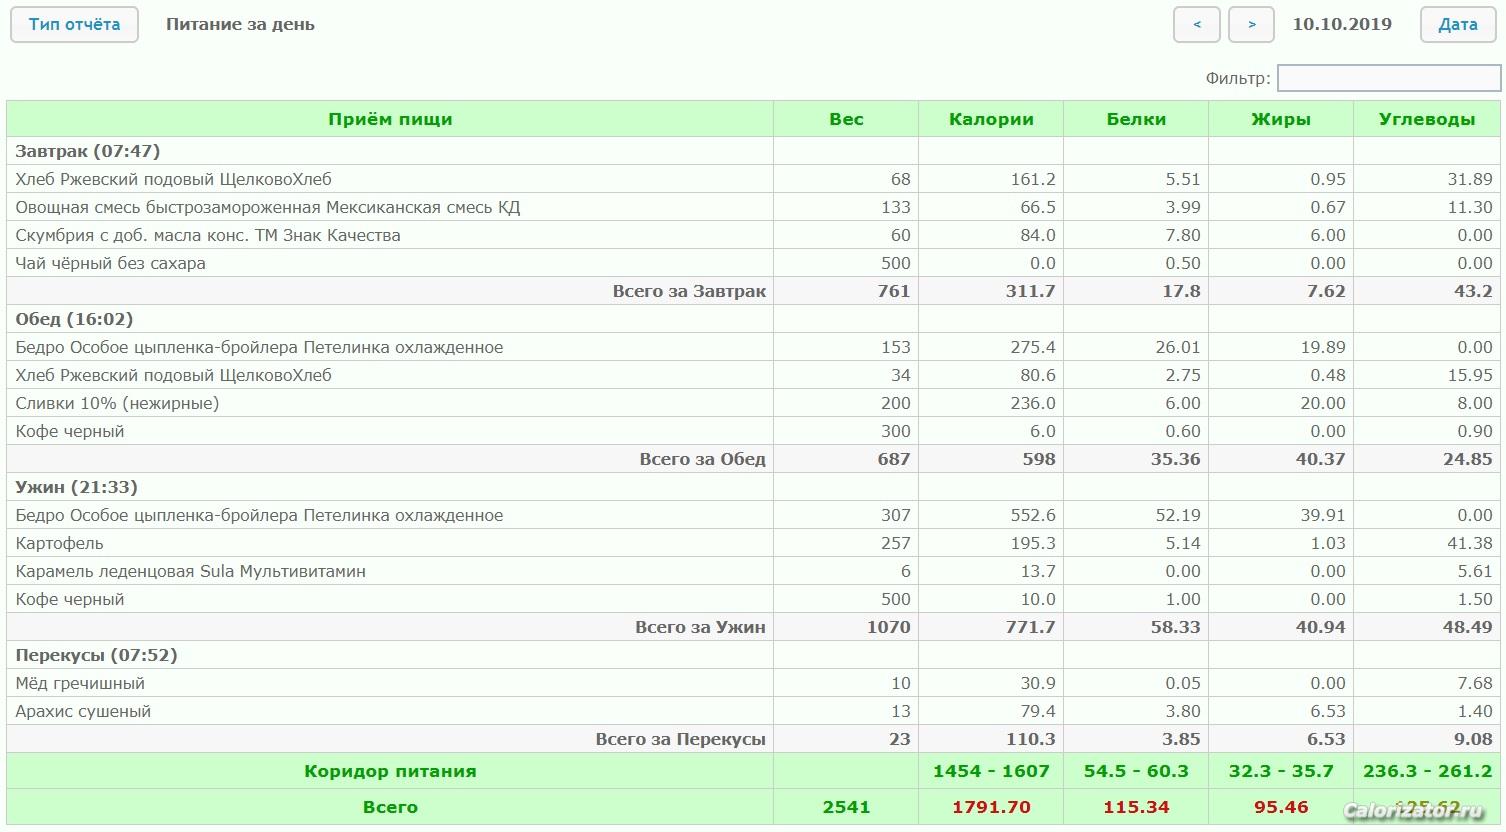Click protein corridor value 54.5 - 60.3
The height and width of the screenshot is (832, 1506).
tap(1136, 771)
